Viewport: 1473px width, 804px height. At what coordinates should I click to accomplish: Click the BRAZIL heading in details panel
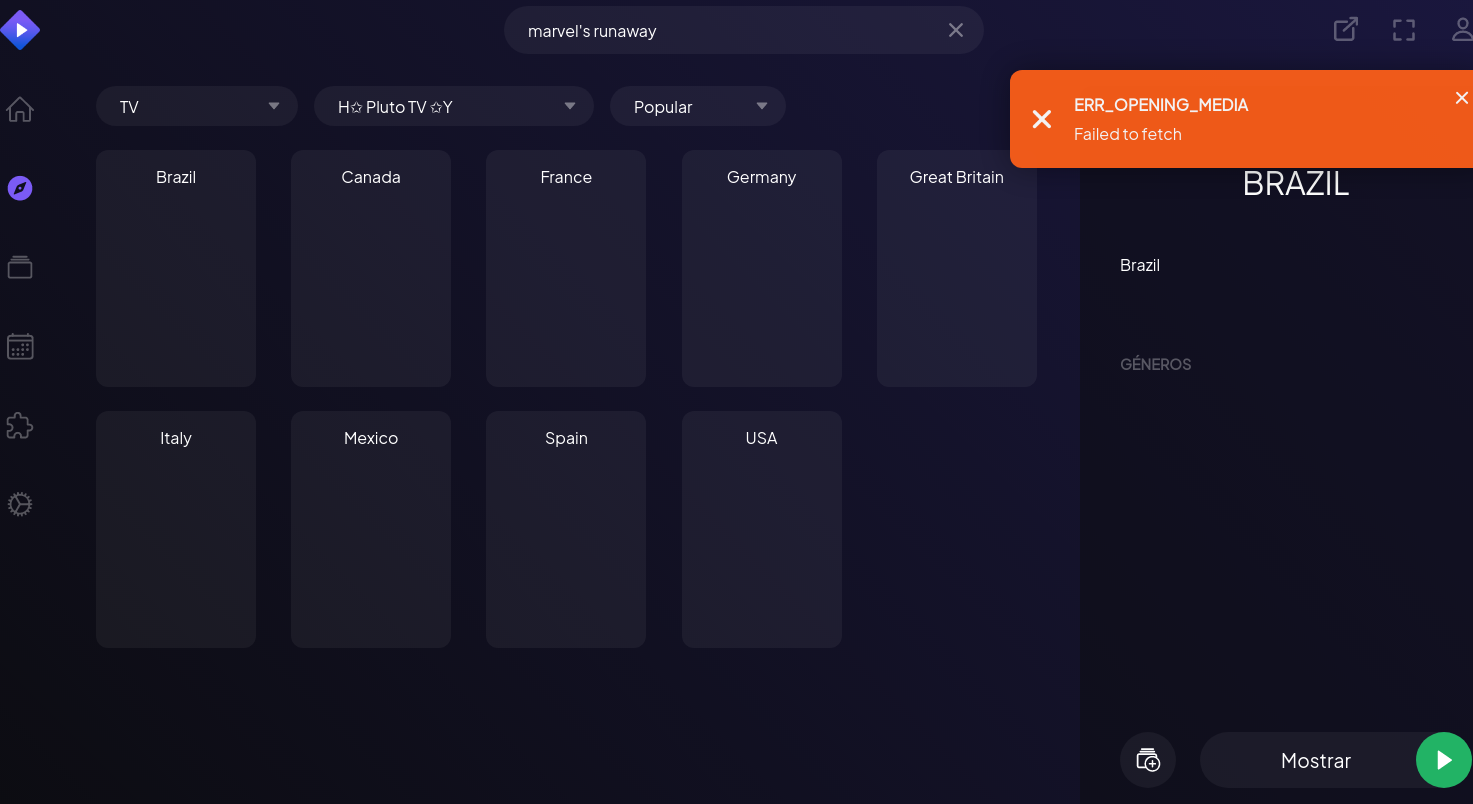pos(1296,183)
